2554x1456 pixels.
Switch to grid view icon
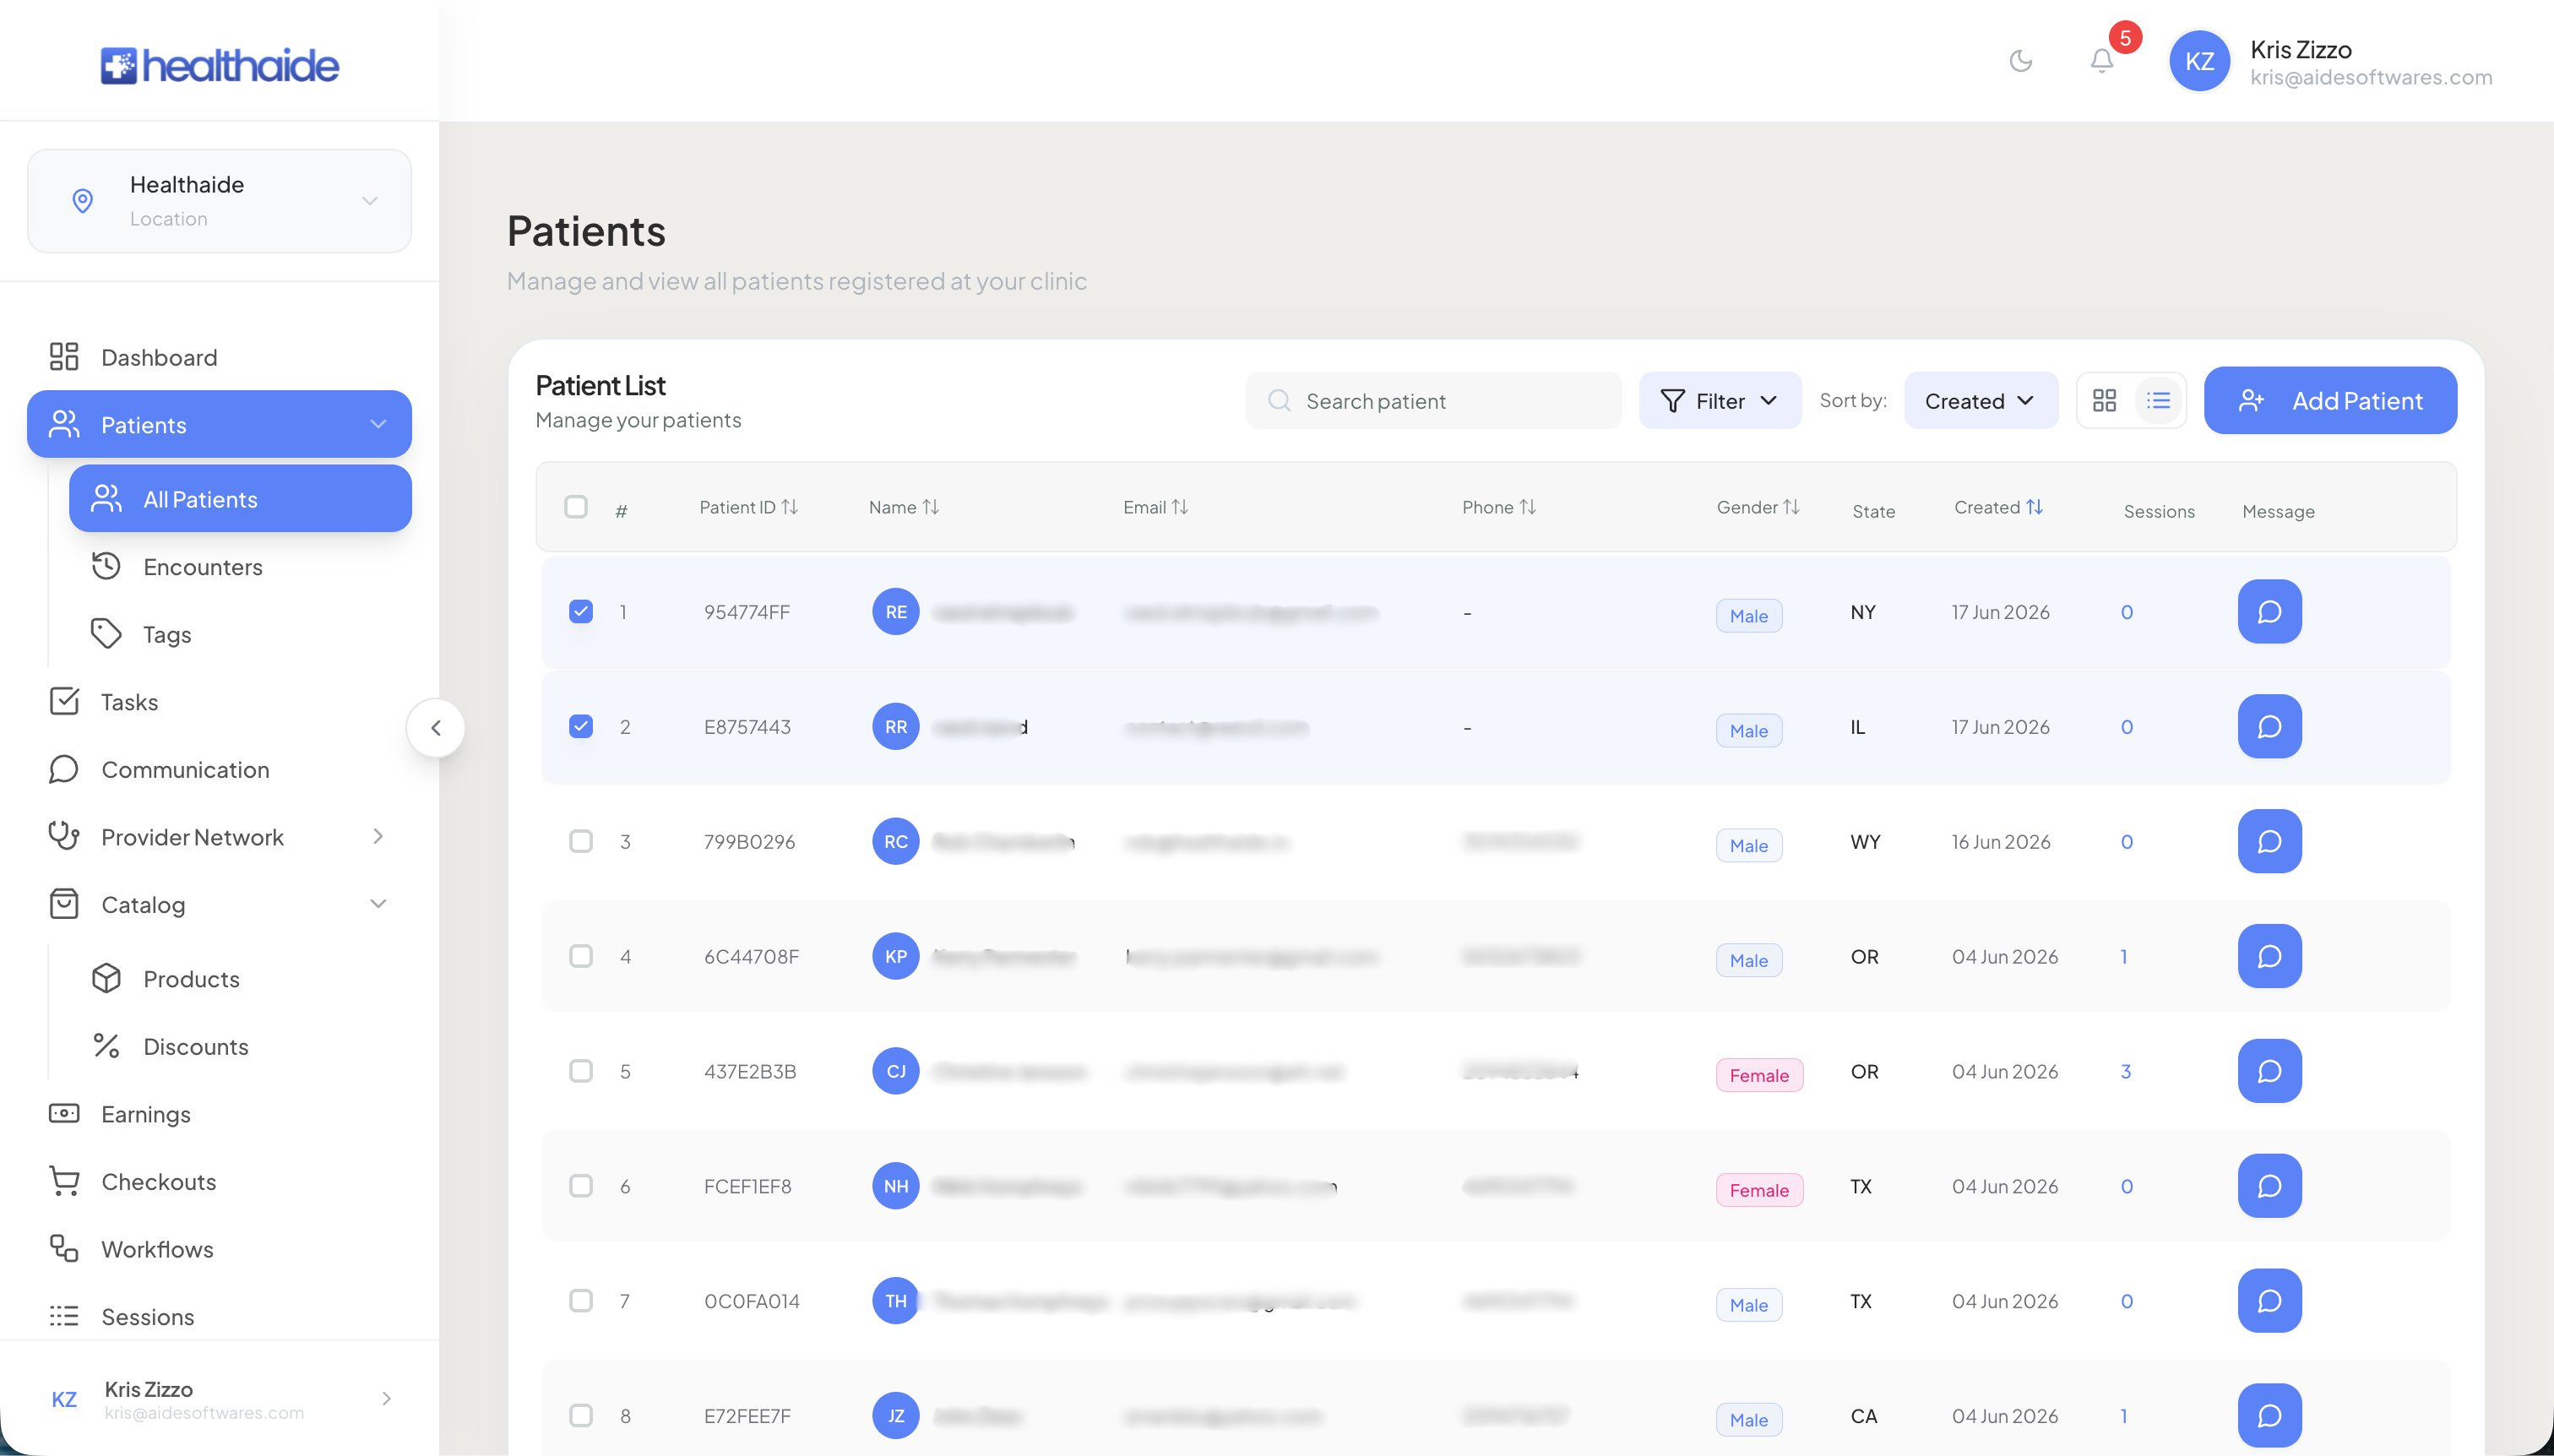click(2104, 400)
